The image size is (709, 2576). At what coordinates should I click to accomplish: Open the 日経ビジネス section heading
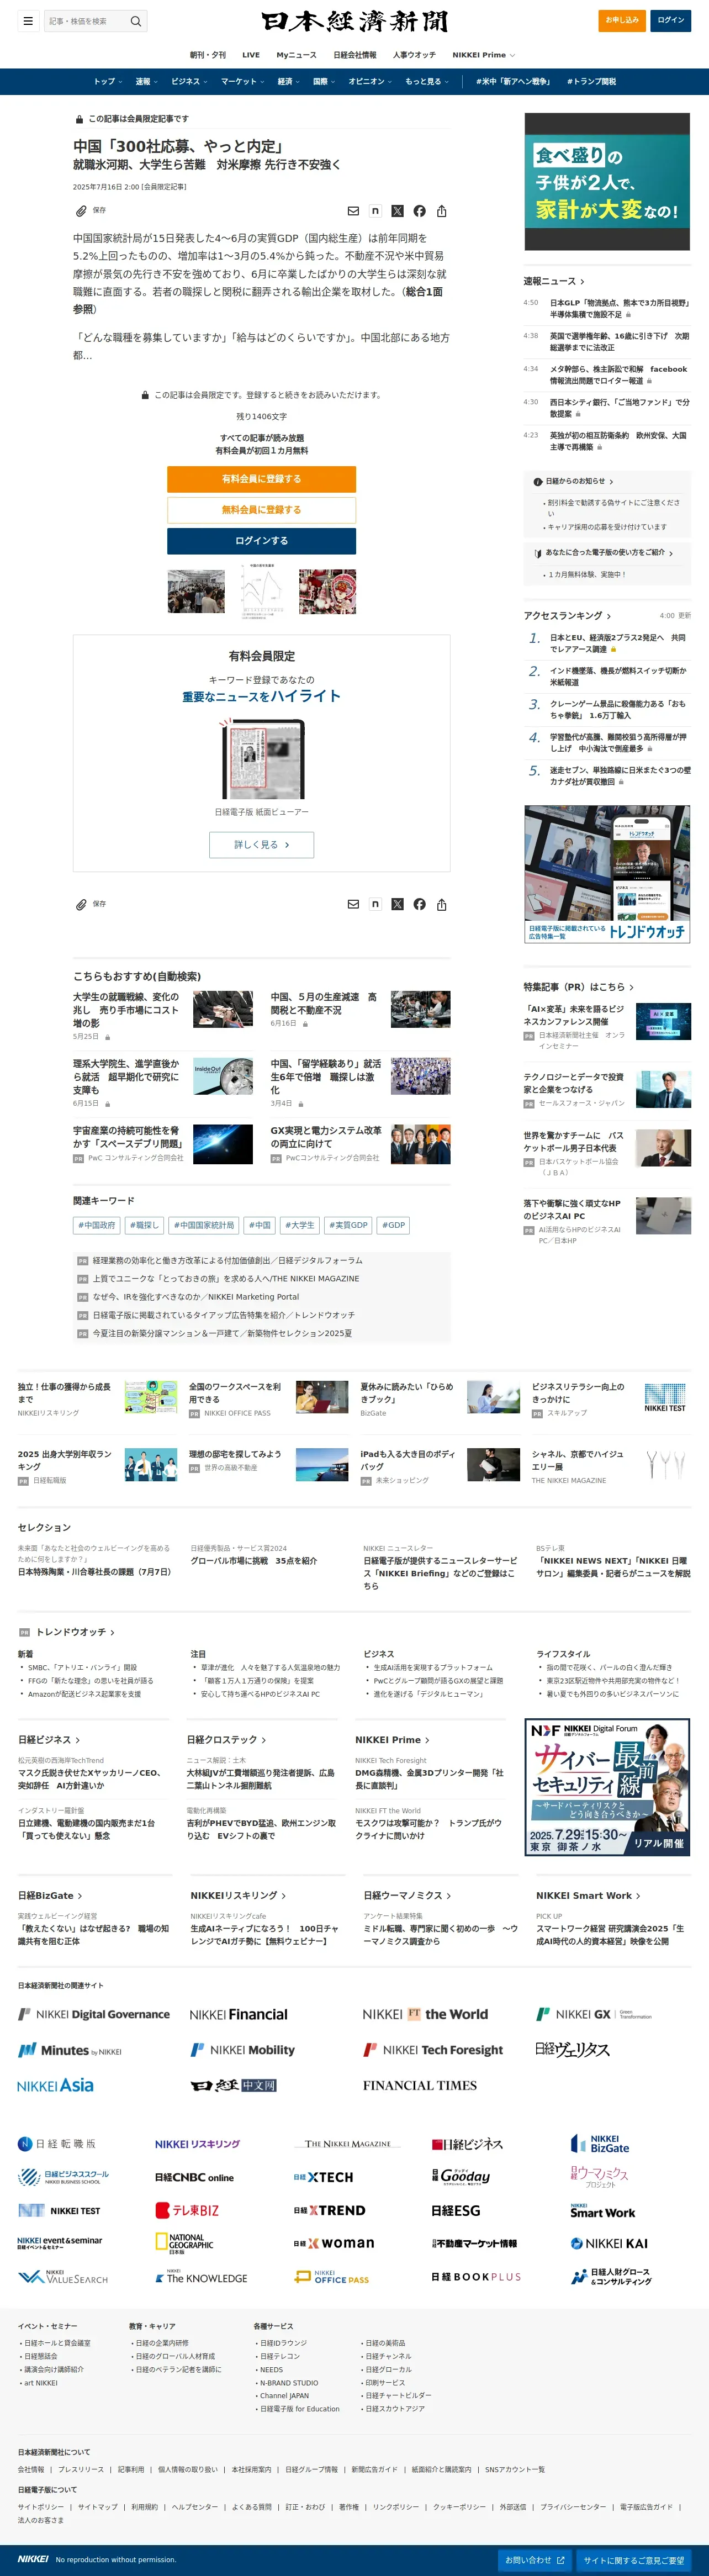click(x=49, y=1740)
